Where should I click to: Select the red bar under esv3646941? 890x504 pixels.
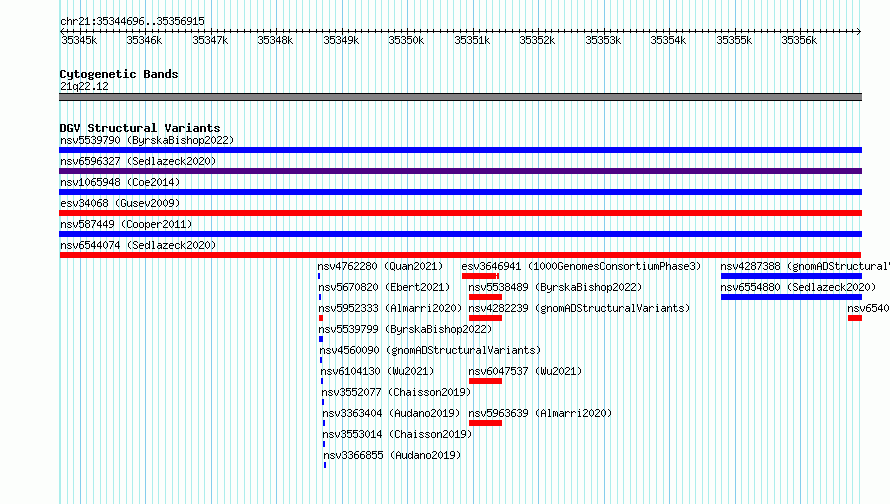(x=480, y=276)
